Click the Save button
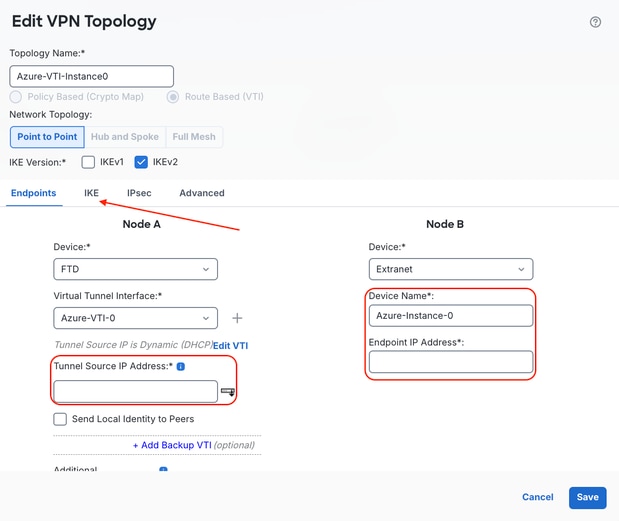 (587, 497)
